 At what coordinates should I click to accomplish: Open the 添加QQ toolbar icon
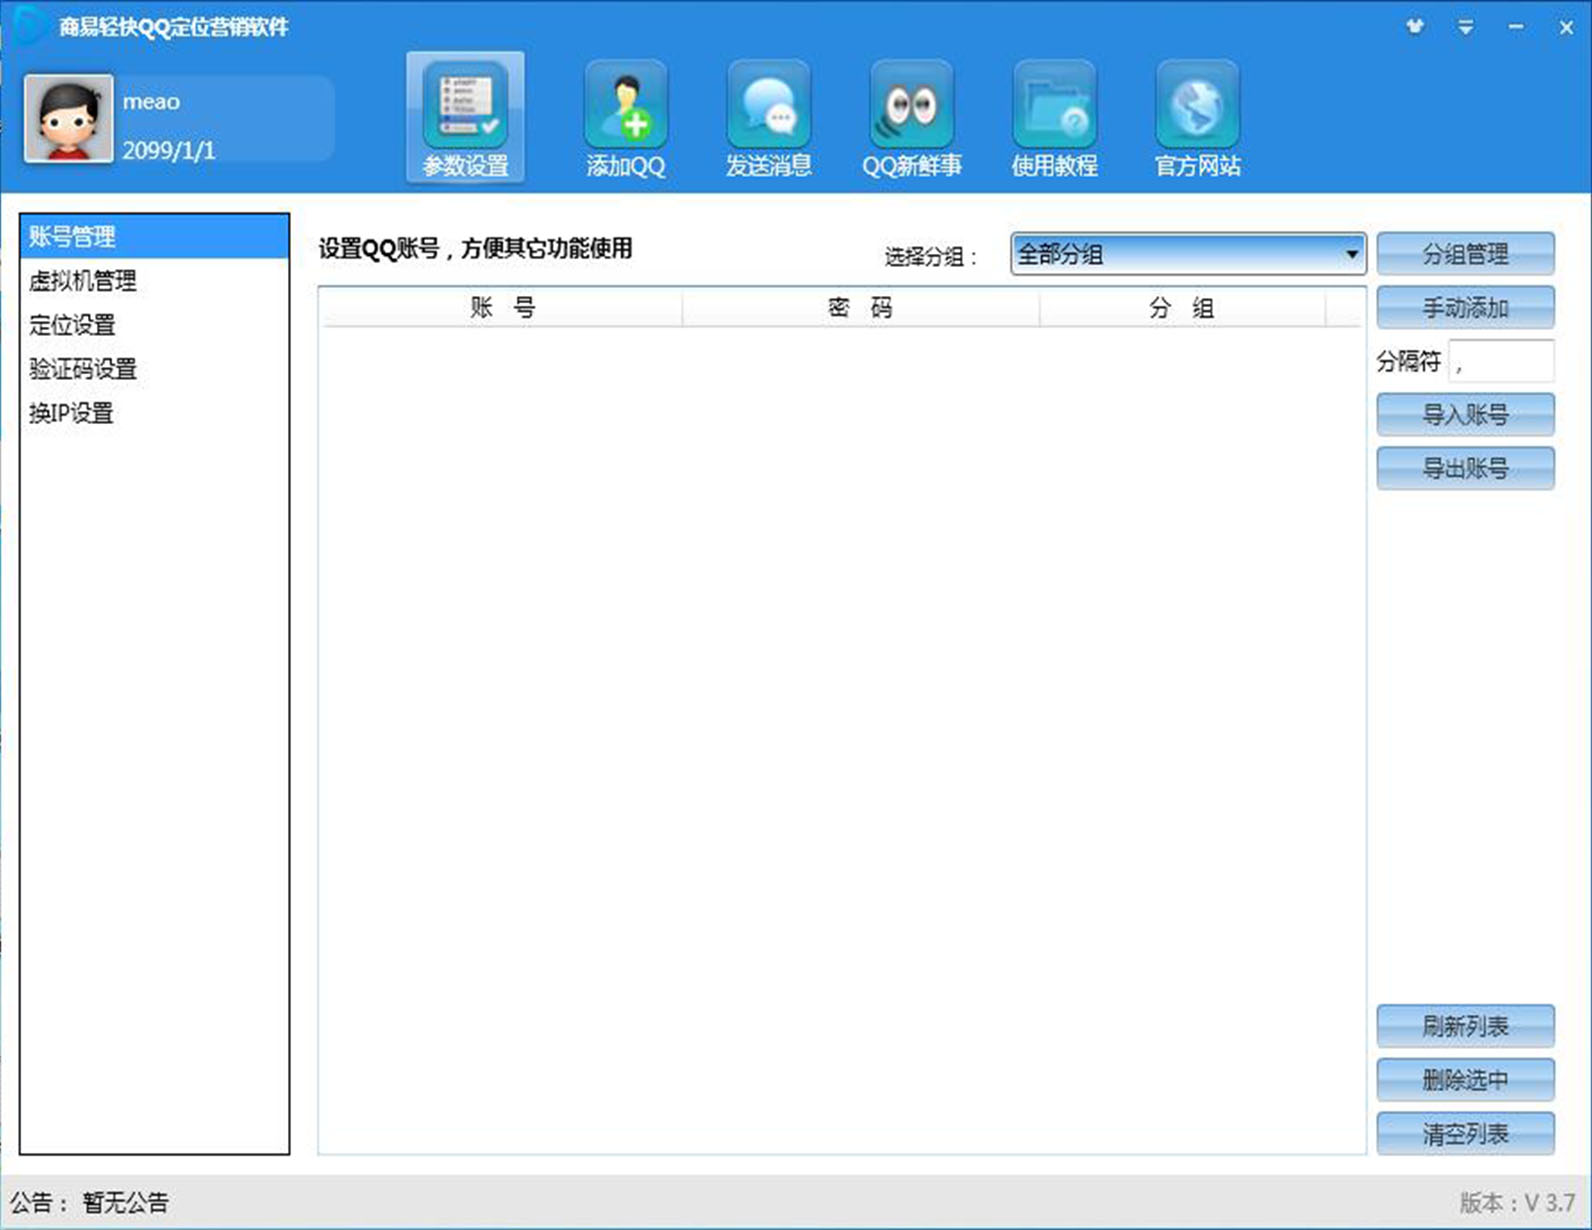tap(626, 118)
